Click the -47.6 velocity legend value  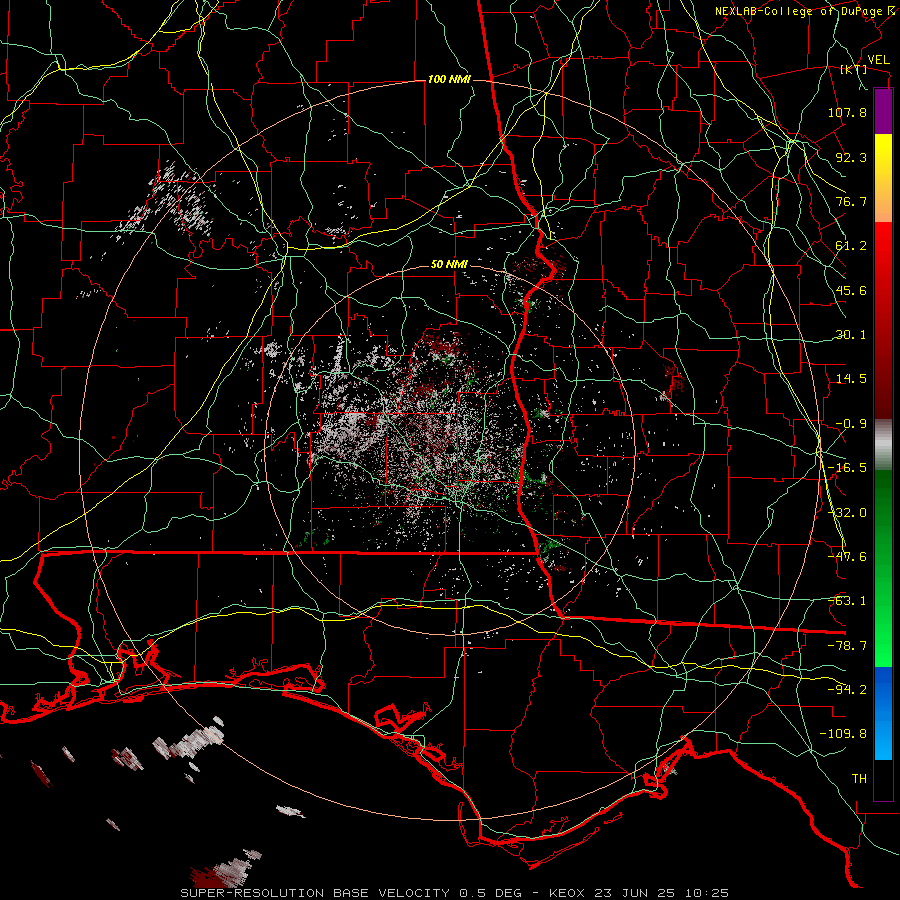(x=847, y=557)
